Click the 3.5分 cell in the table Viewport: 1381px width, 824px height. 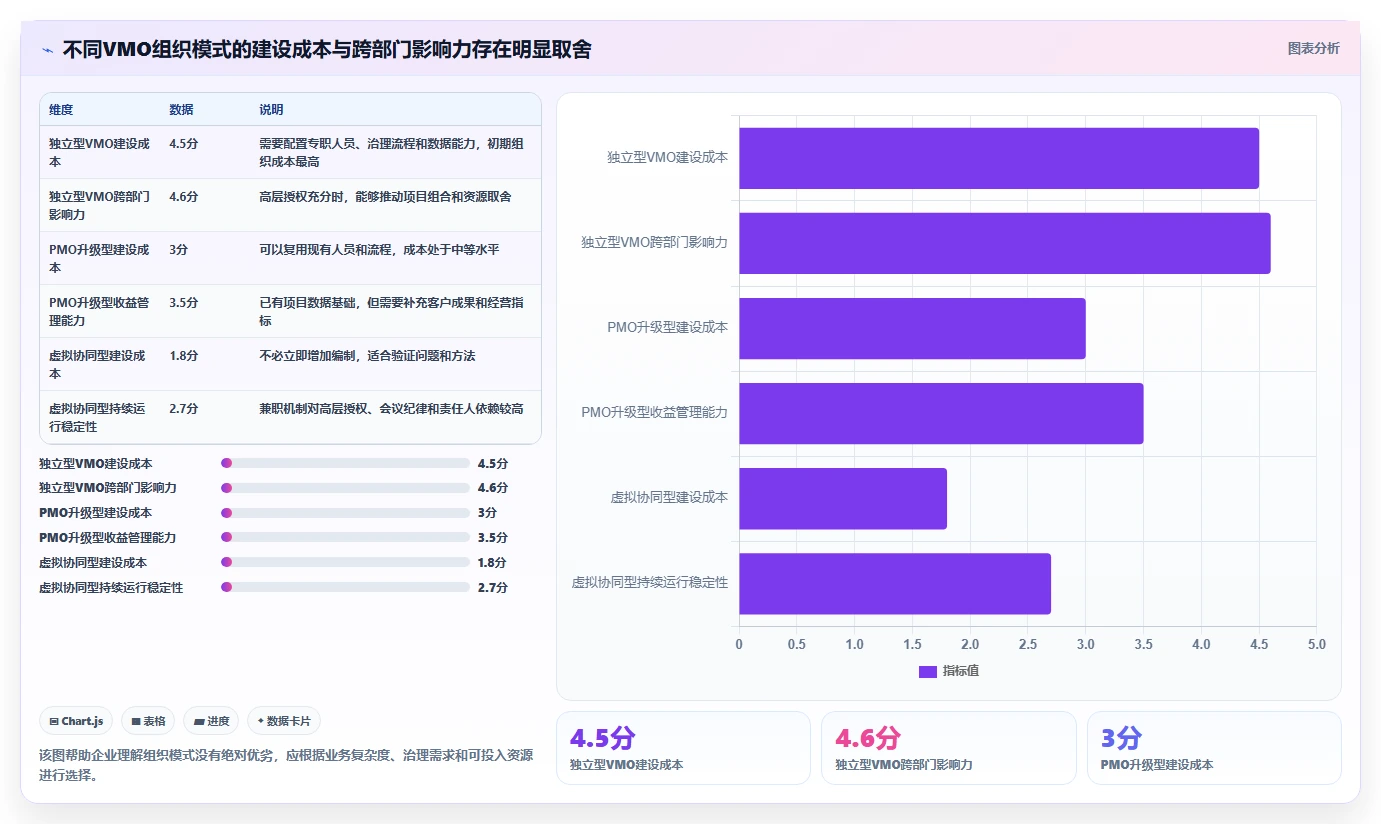pyautogui.click(x=184, y=303)
